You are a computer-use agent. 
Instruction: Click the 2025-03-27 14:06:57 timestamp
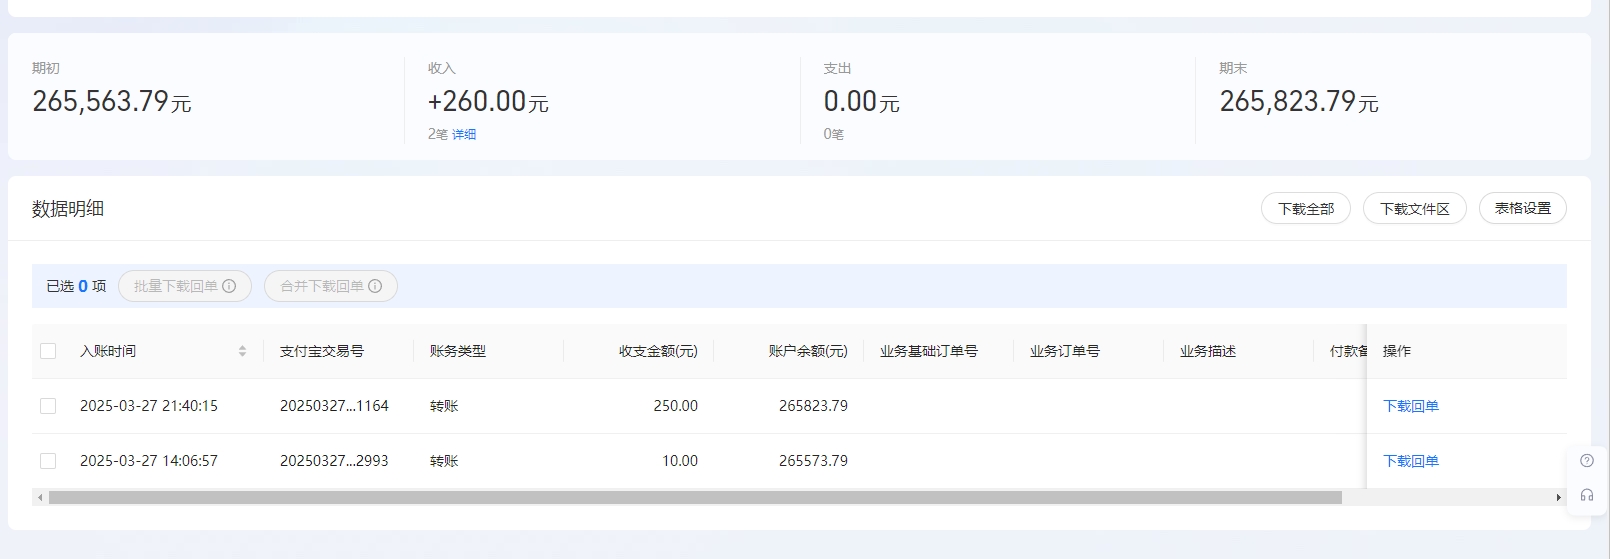click(x=149, y=461)
